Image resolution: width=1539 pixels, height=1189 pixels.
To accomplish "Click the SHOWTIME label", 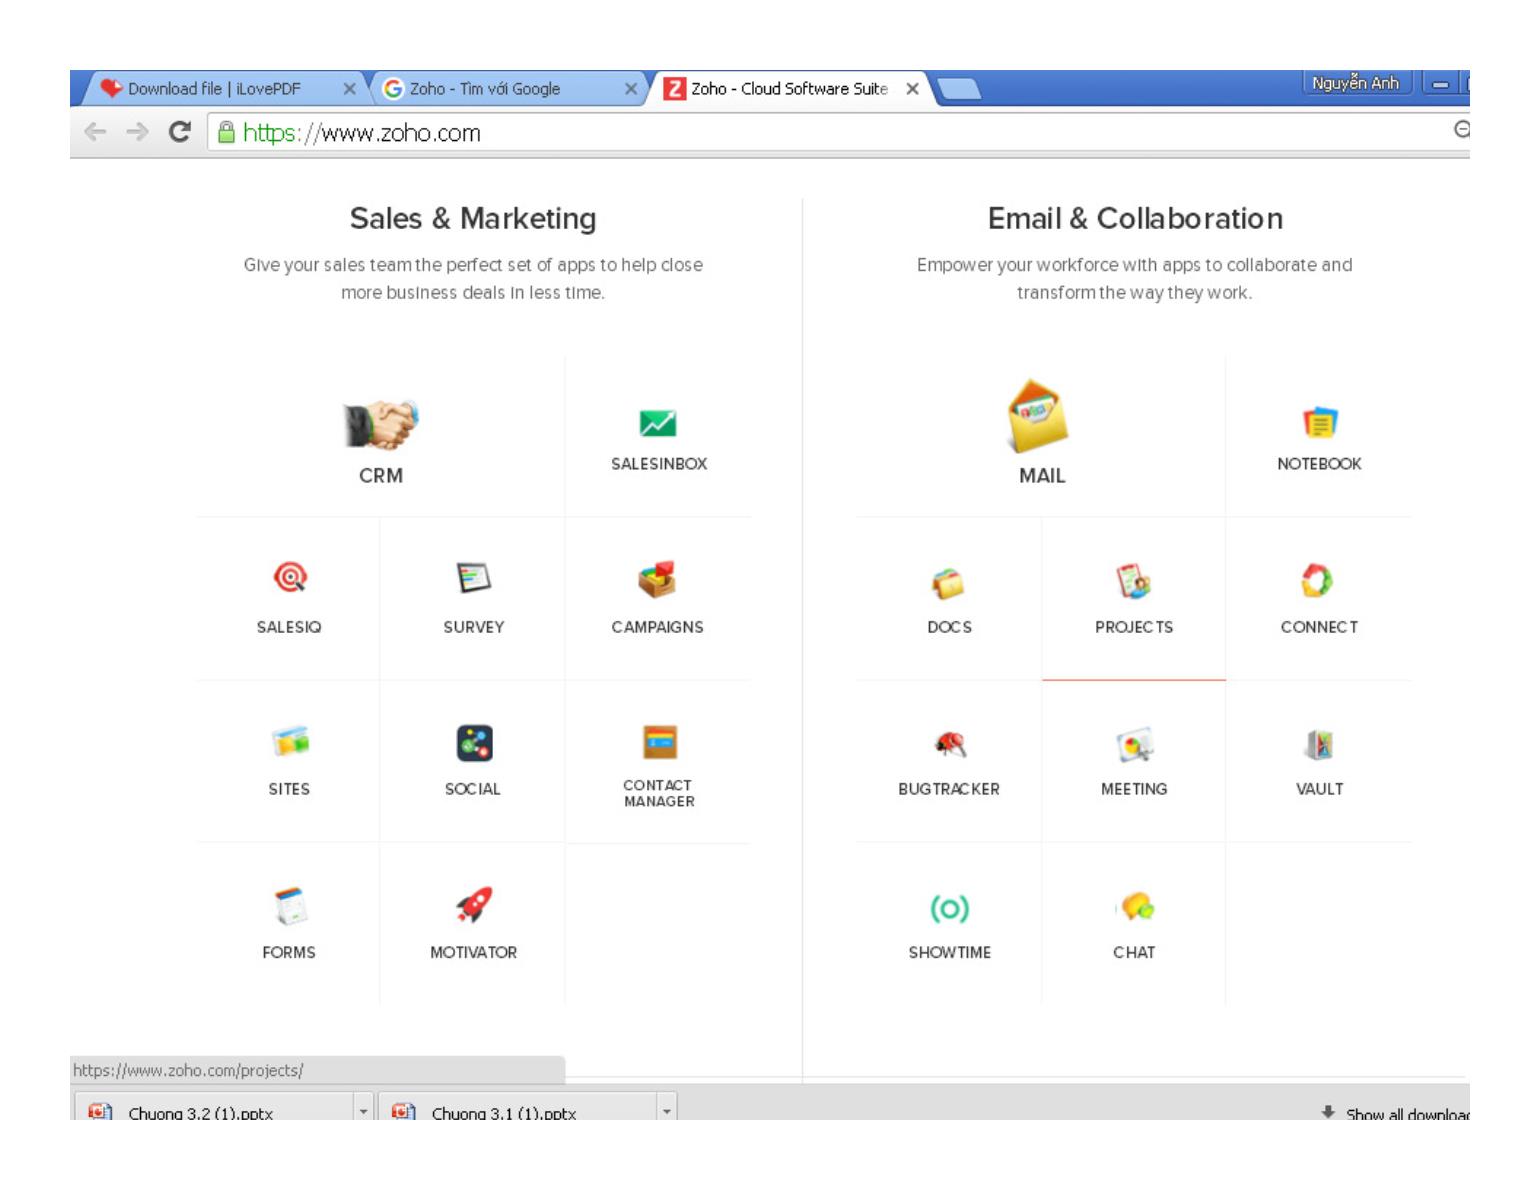I will 950,953.
